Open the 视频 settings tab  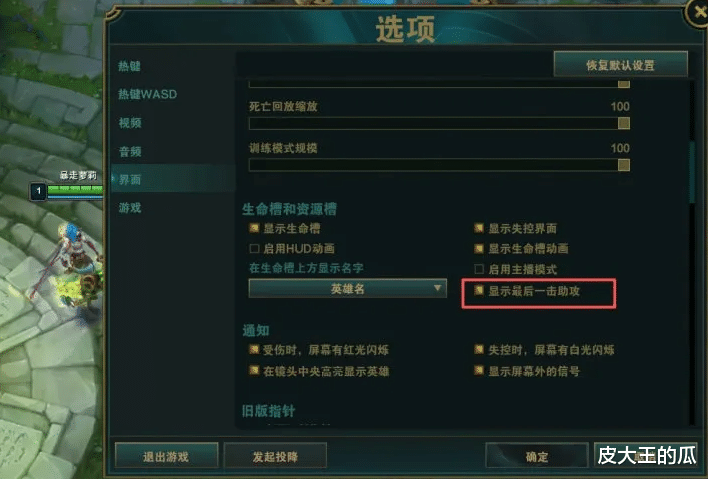tap(130, 123)
